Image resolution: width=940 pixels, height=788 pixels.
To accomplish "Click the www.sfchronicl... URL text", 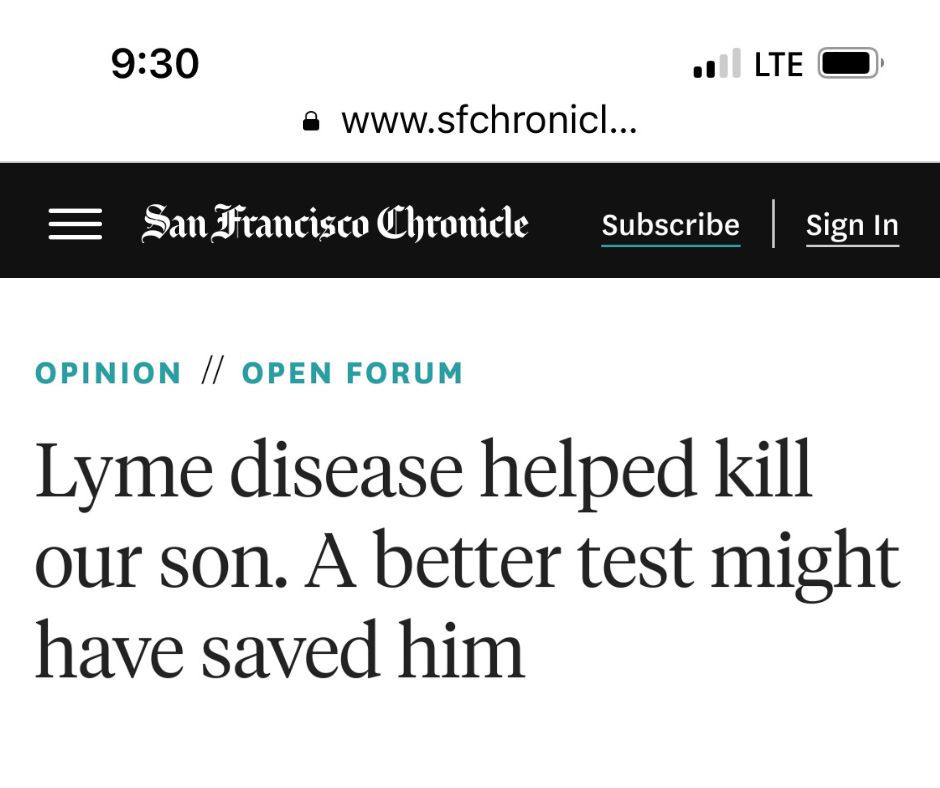I will (x=489, y=122).
